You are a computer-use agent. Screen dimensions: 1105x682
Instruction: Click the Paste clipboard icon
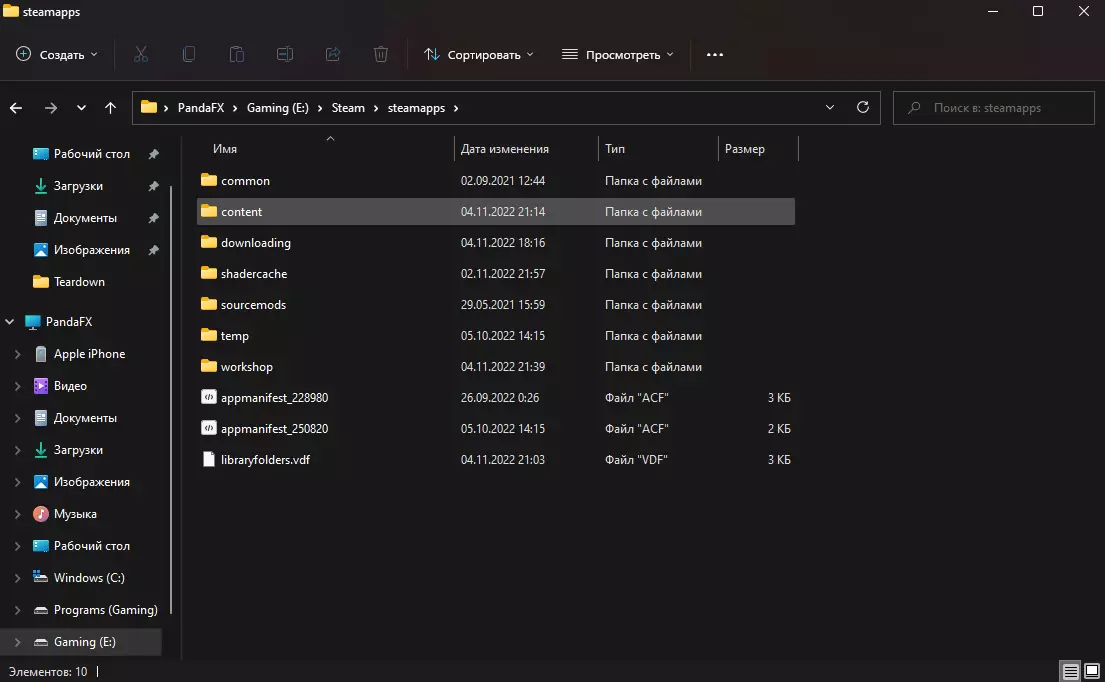(x=237, y=54)
